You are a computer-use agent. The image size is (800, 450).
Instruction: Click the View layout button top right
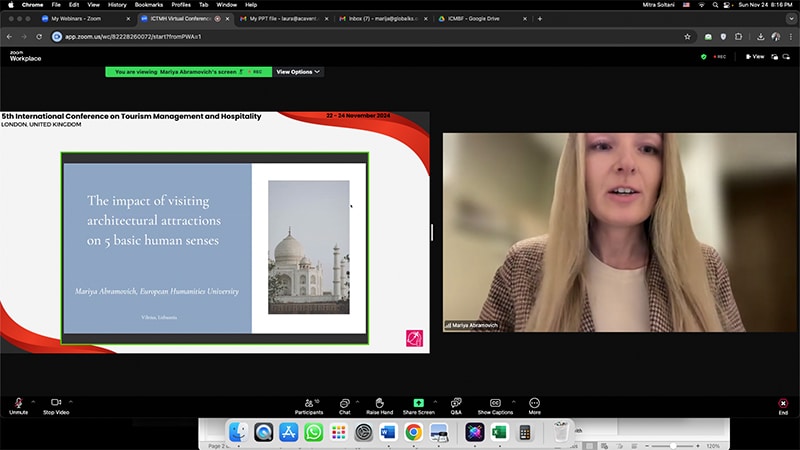pyautogui.click(x=755, y=57)
